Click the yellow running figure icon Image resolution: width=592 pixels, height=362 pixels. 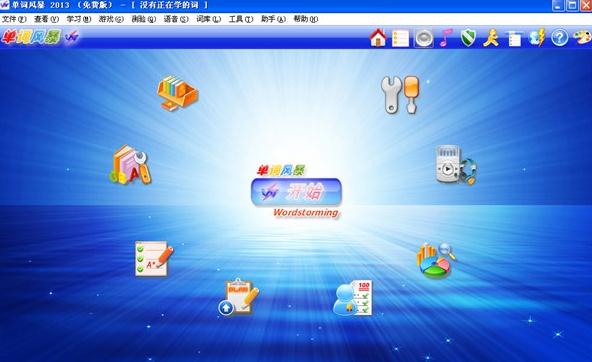click(491, 38)
